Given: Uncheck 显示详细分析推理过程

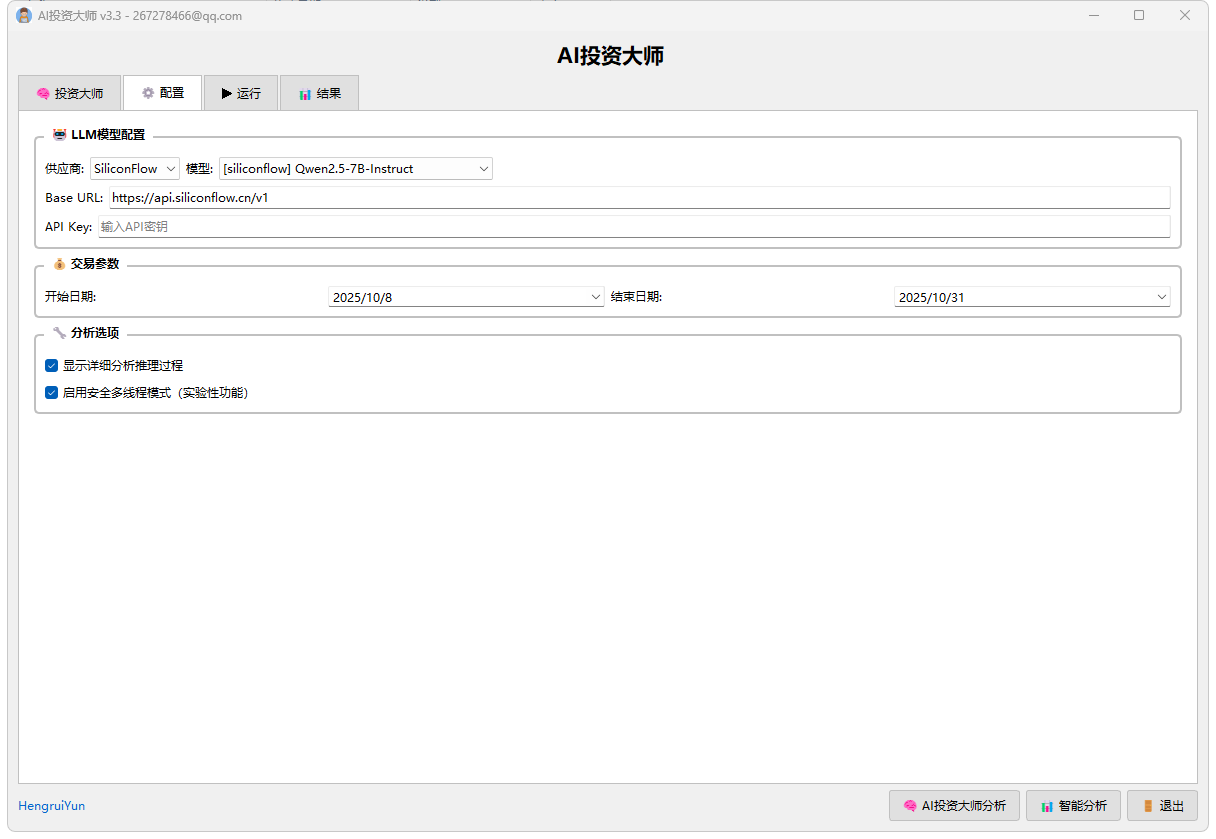Looking at the screenshot, I should click(x=50, y=365).
